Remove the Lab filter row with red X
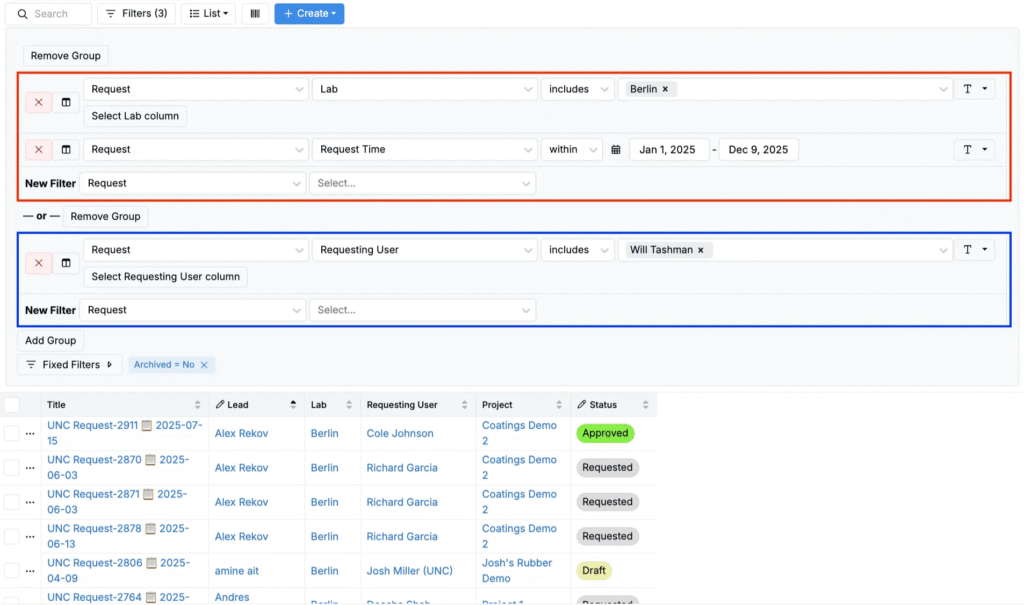Viewport: 1024px width, 605px height. click(x=38, y=102)
